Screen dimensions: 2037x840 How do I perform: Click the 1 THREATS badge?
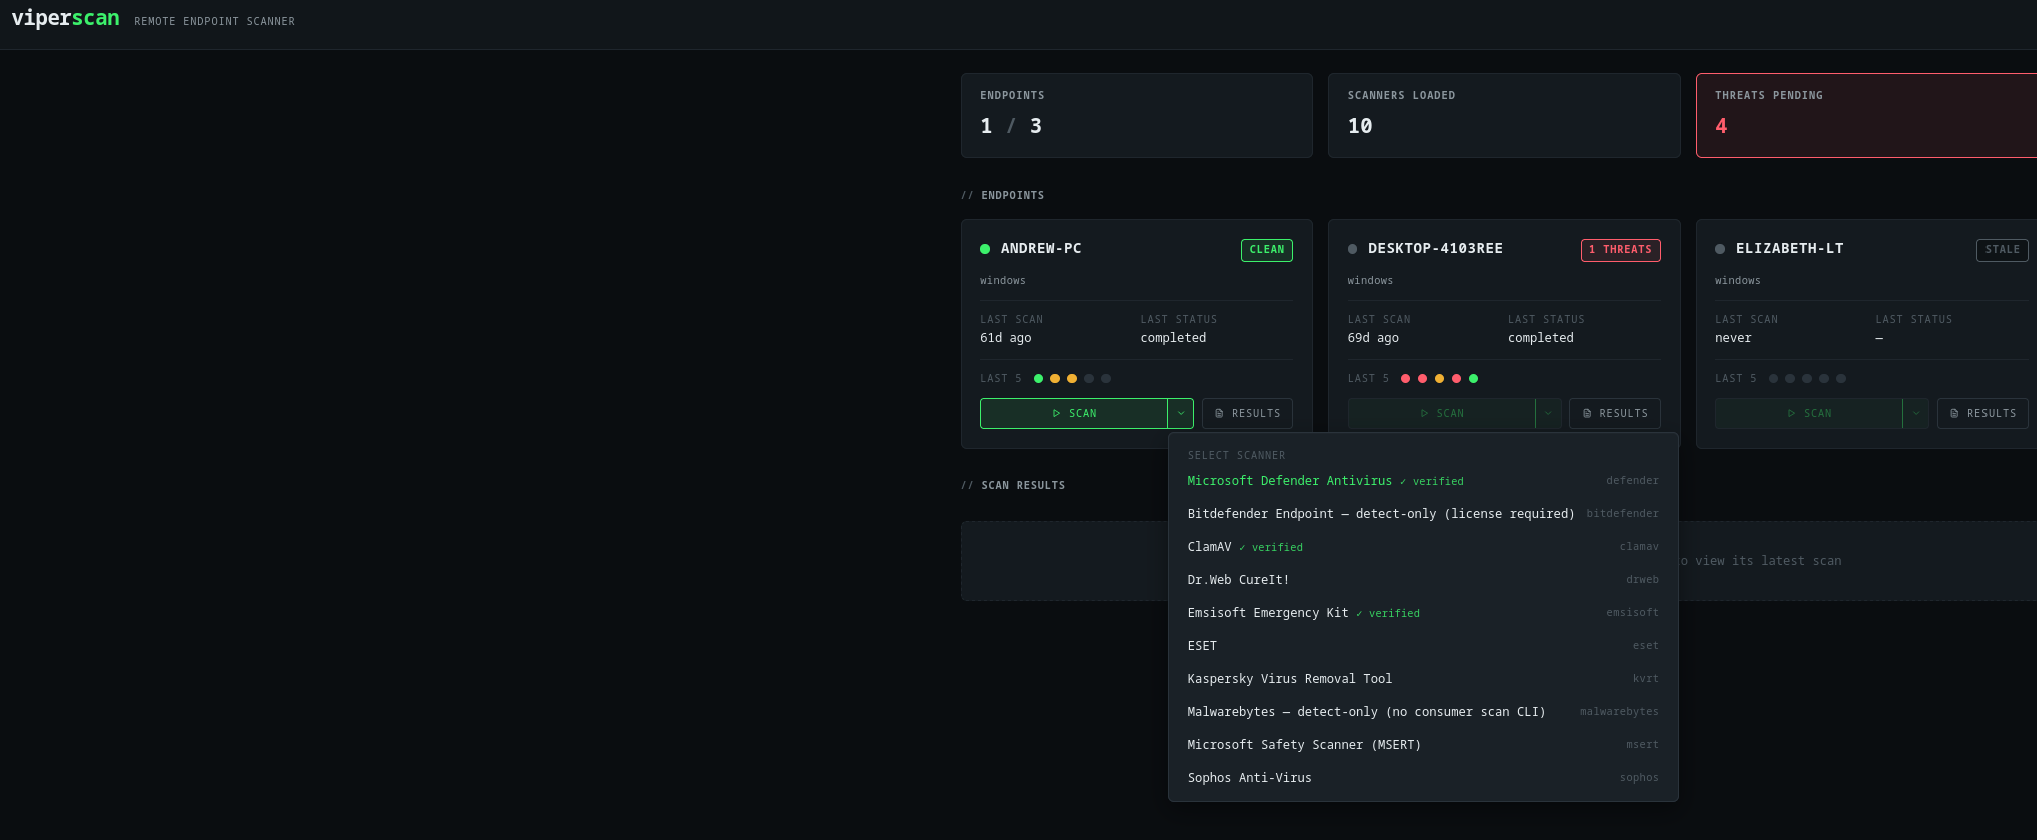pyautogui.click(x=1620, y=250)
